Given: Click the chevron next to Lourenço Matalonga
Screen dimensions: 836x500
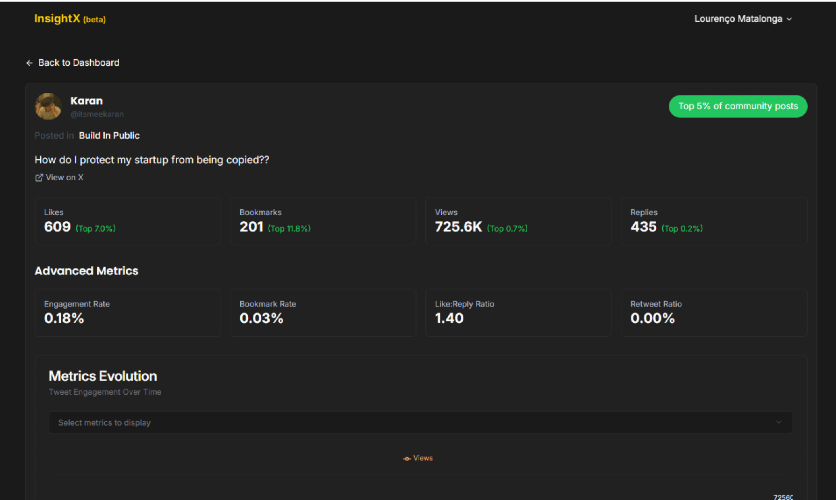Looking at the screenshot, I should [789, 19].
